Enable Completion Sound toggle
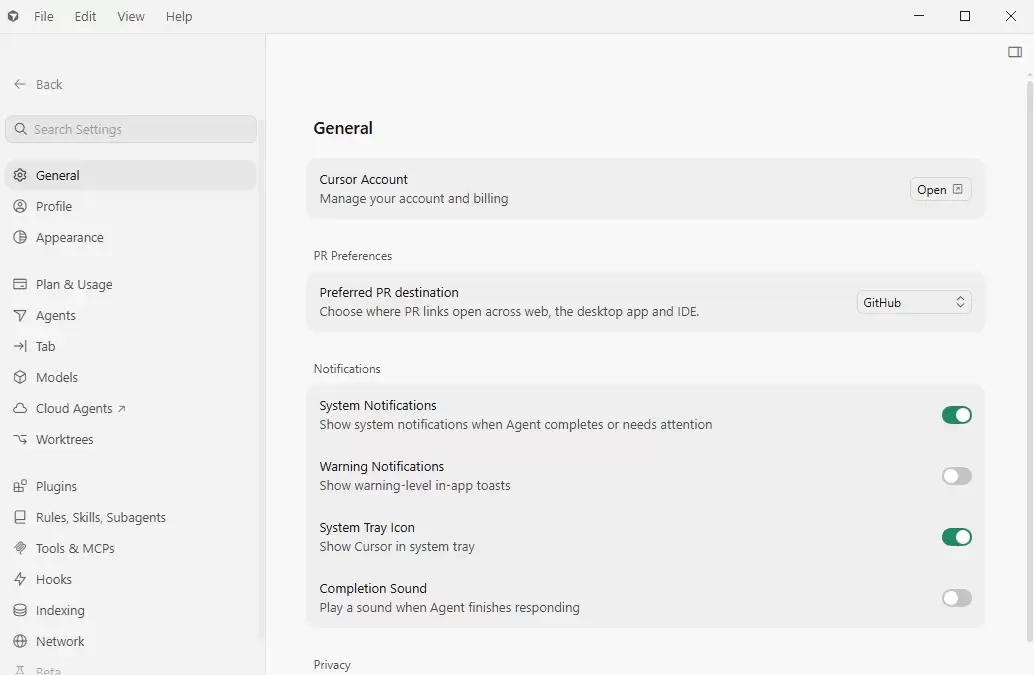This screenshot has height=675, width=1034. click(x=957, y=598)
